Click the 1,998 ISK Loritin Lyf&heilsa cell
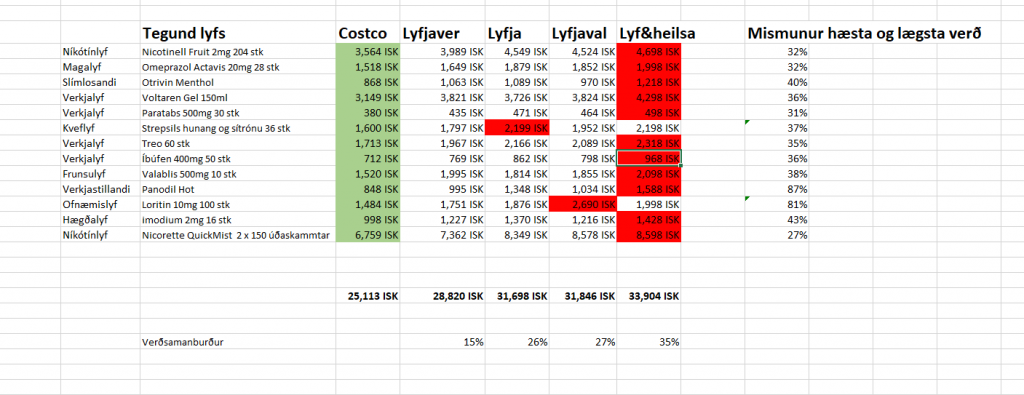This screenshot has height=395, width=1024. tap(649, 204)
